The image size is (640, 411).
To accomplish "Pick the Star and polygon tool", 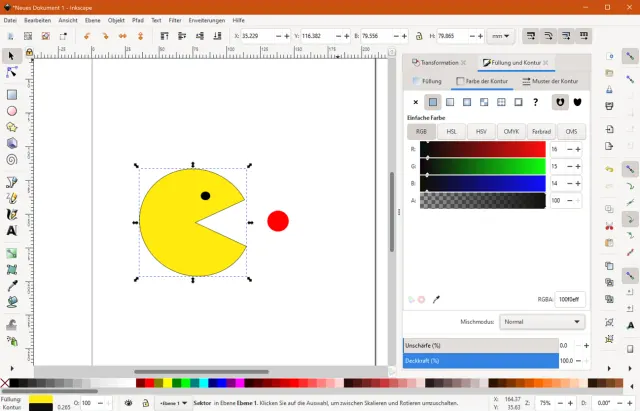I will tap(12, 127).
